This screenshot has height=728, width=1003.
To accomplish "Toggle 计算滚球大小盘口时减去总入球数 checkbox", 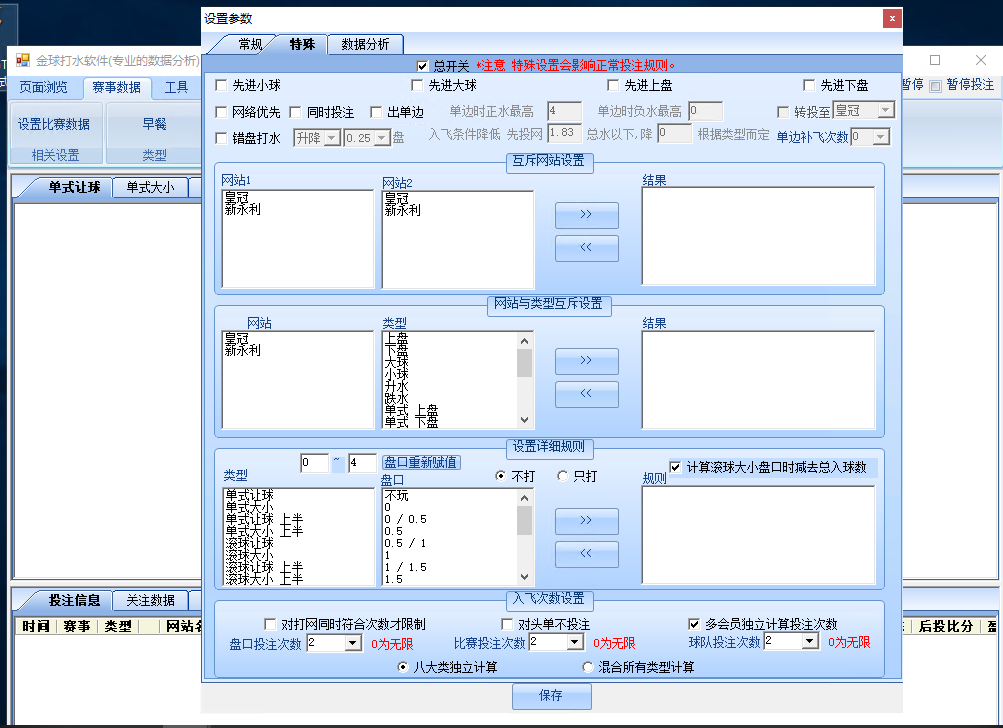I will tap(675, 467).
